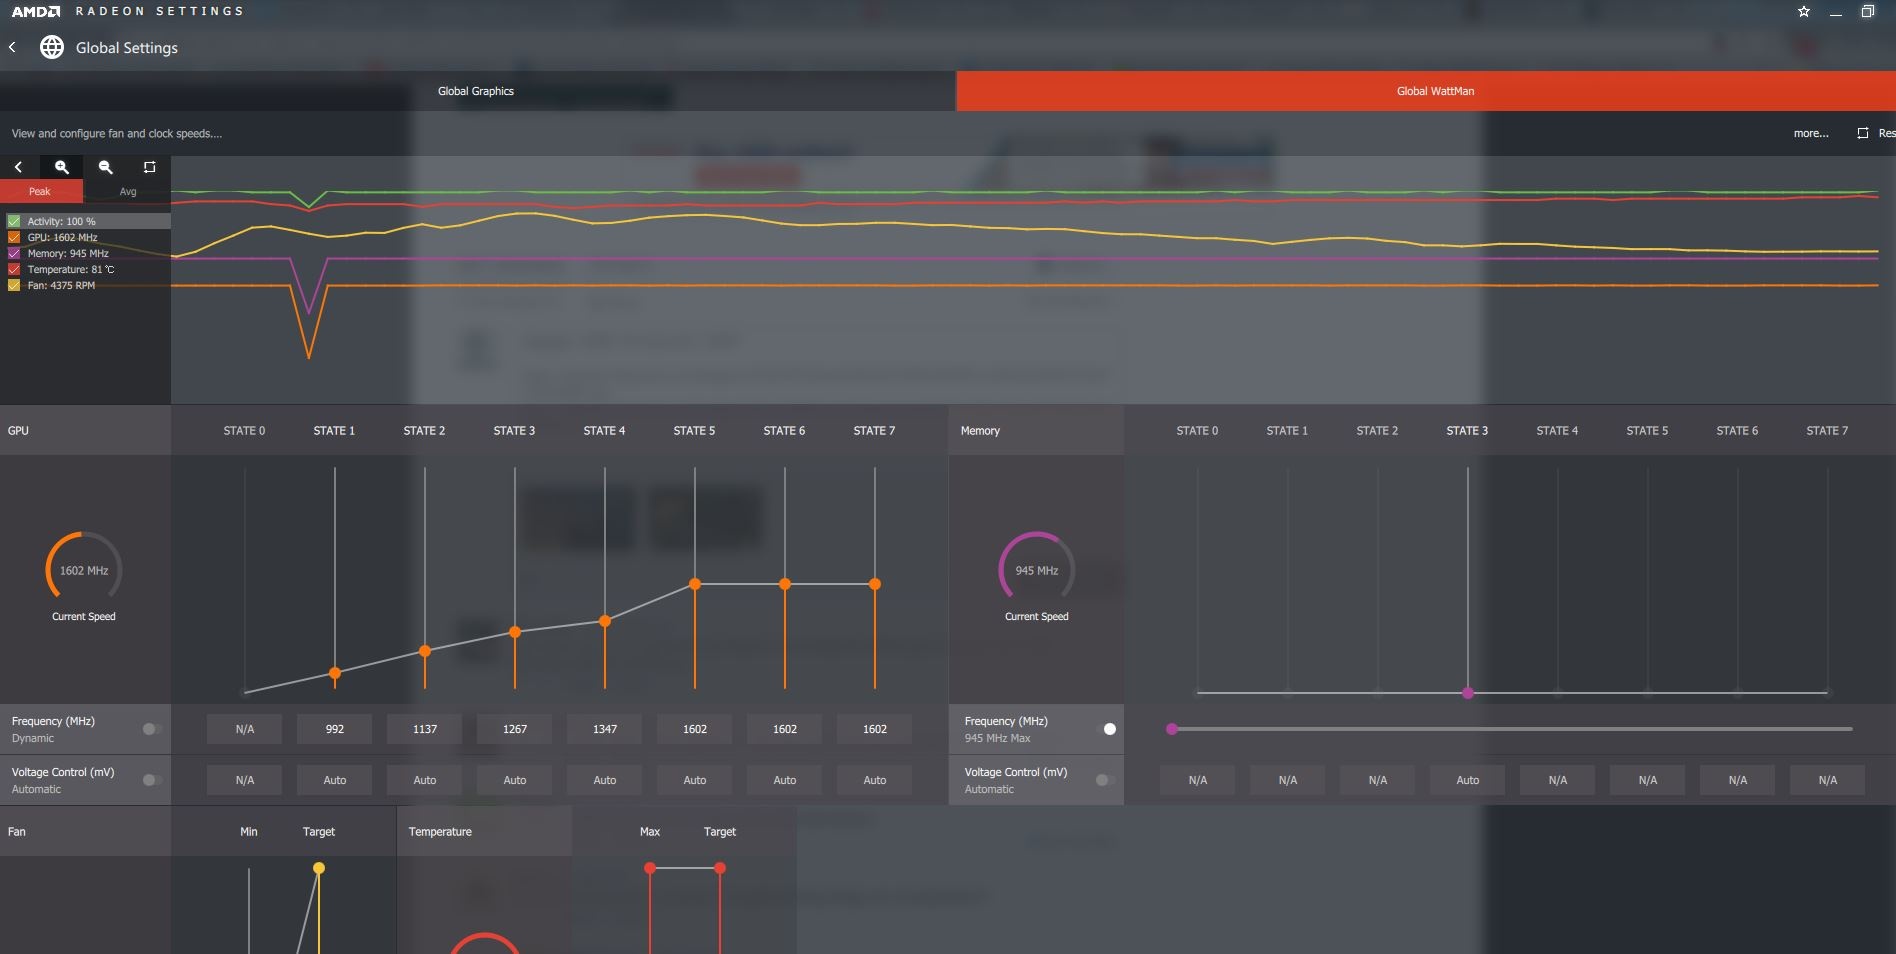Click the Temperature Max red point

[x=650, y=868]
